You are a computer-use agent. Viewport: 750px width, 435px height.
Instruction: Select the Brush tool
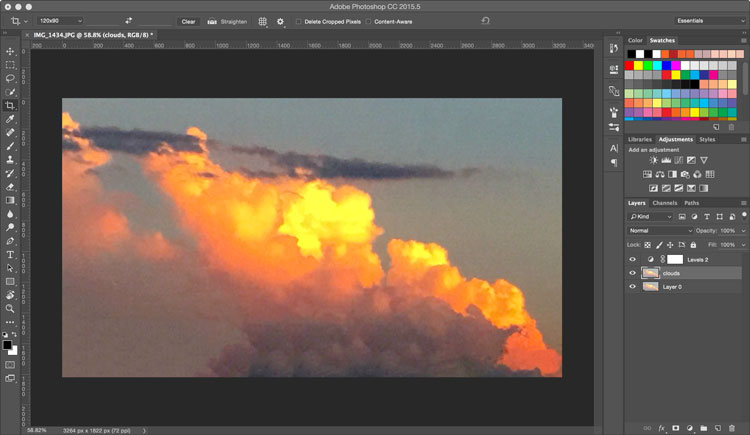pyautogui.click(x=10, y=146)
